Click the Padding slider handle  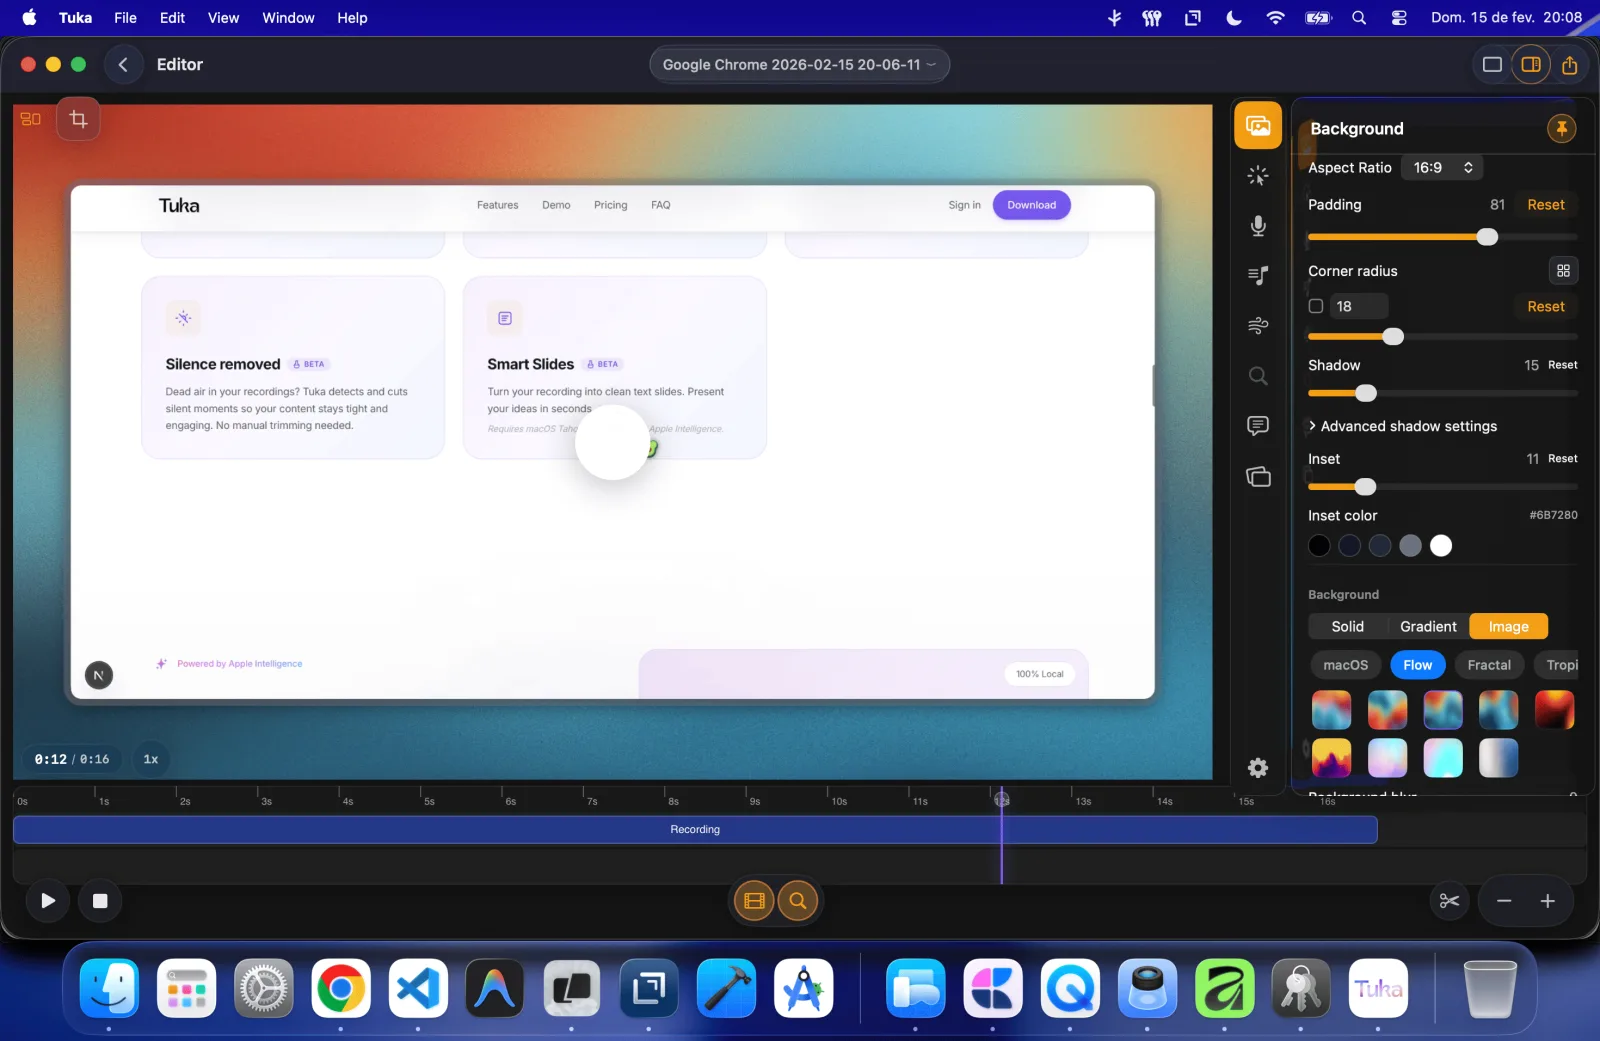(x=1487, y=237)
